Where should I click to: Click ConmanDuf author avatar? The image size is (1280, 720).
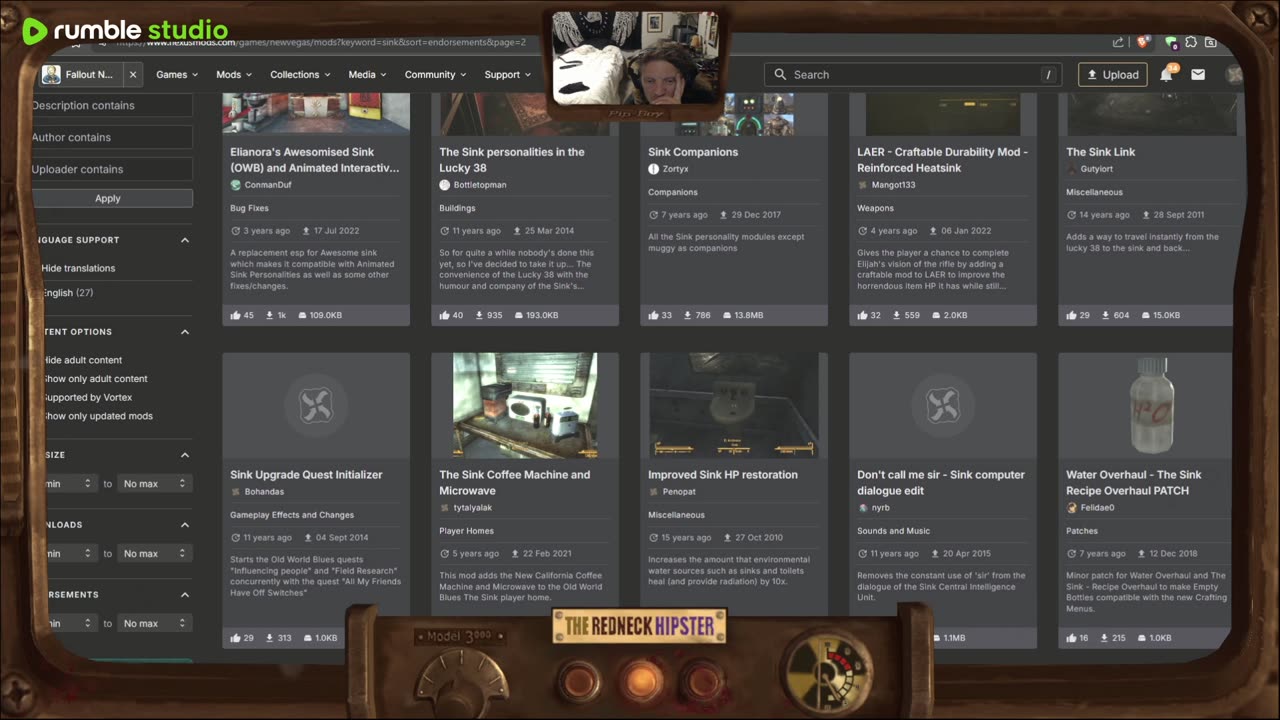[x=236, y=185]
